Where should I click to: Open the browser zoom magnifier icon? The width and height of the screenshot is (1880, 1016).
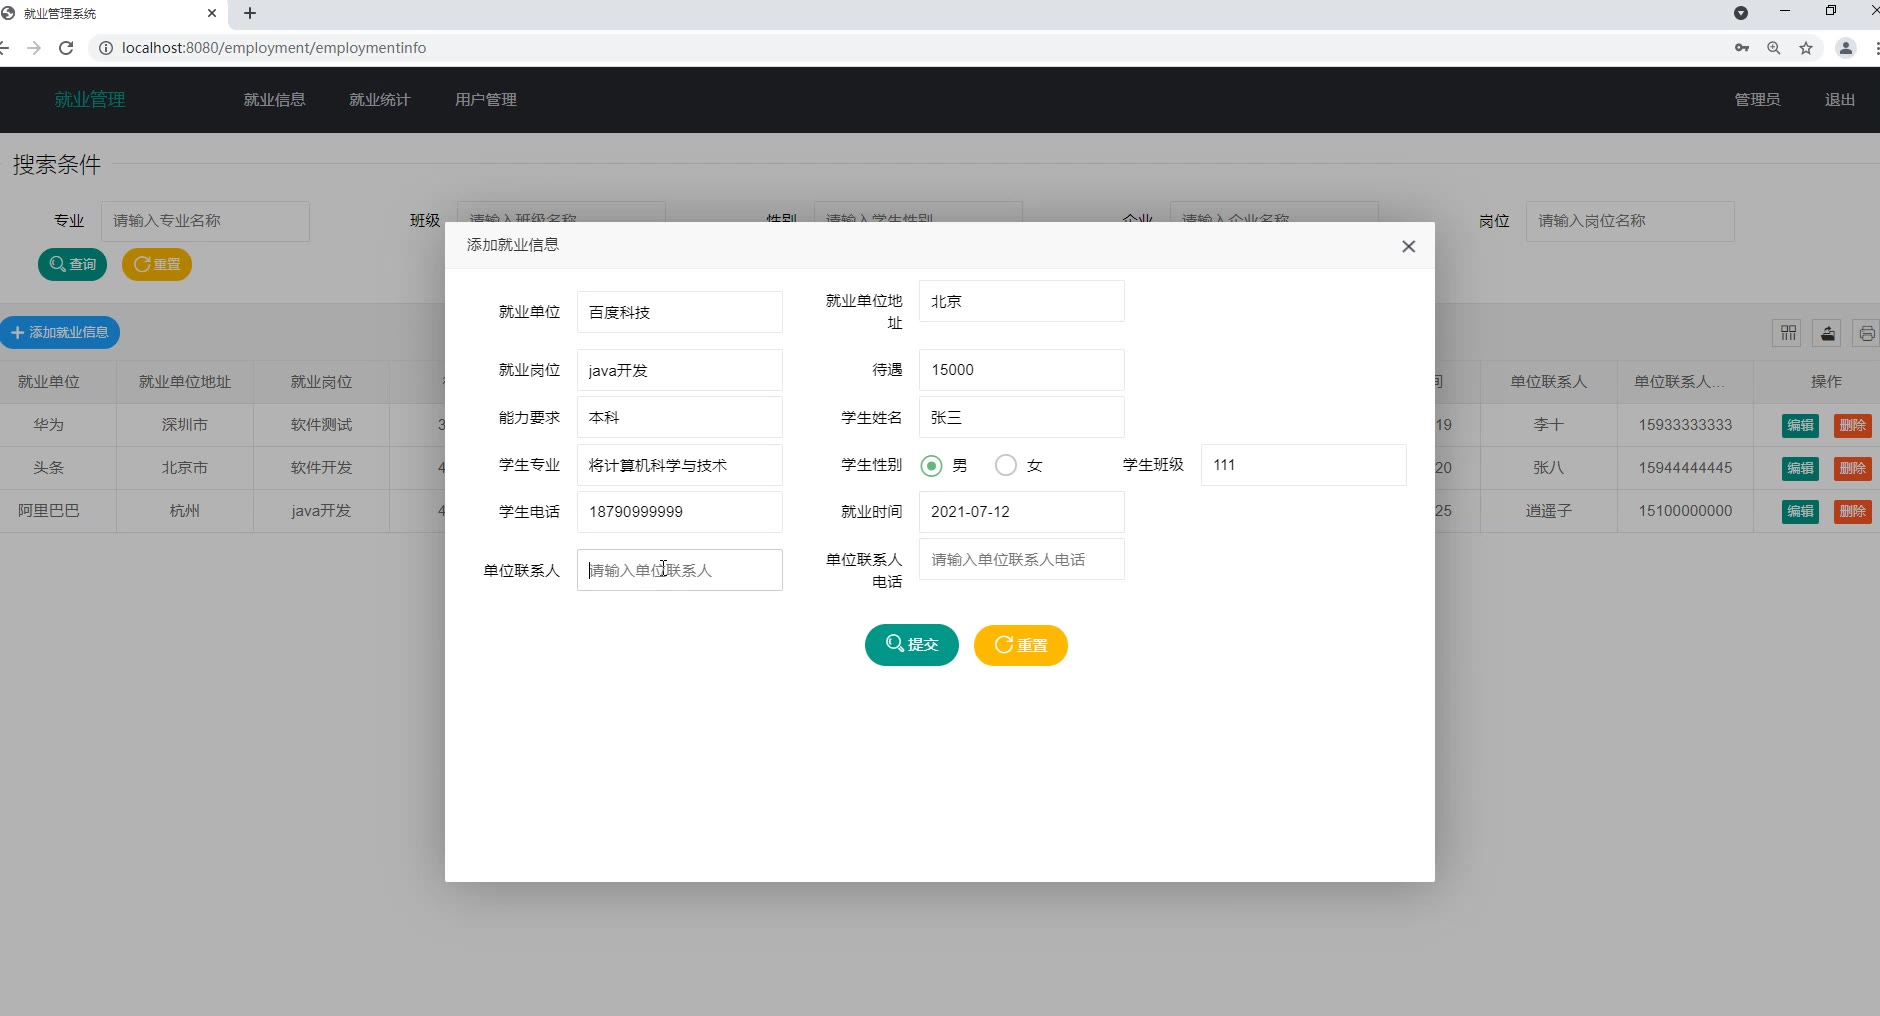(x=1773, y=48)
